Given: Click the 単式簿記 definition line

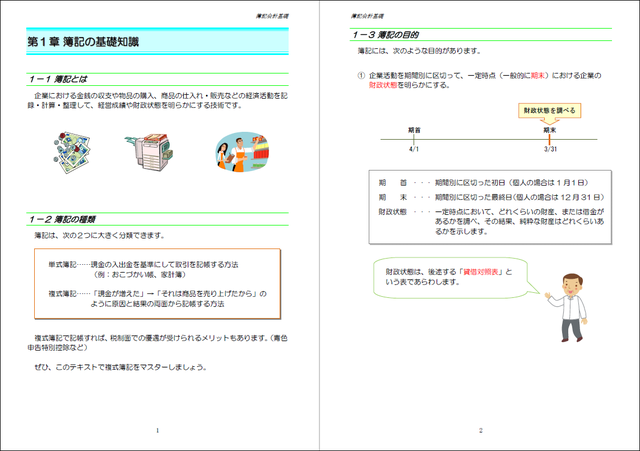Looking at the screenshot, I should [x=143, y=264].
